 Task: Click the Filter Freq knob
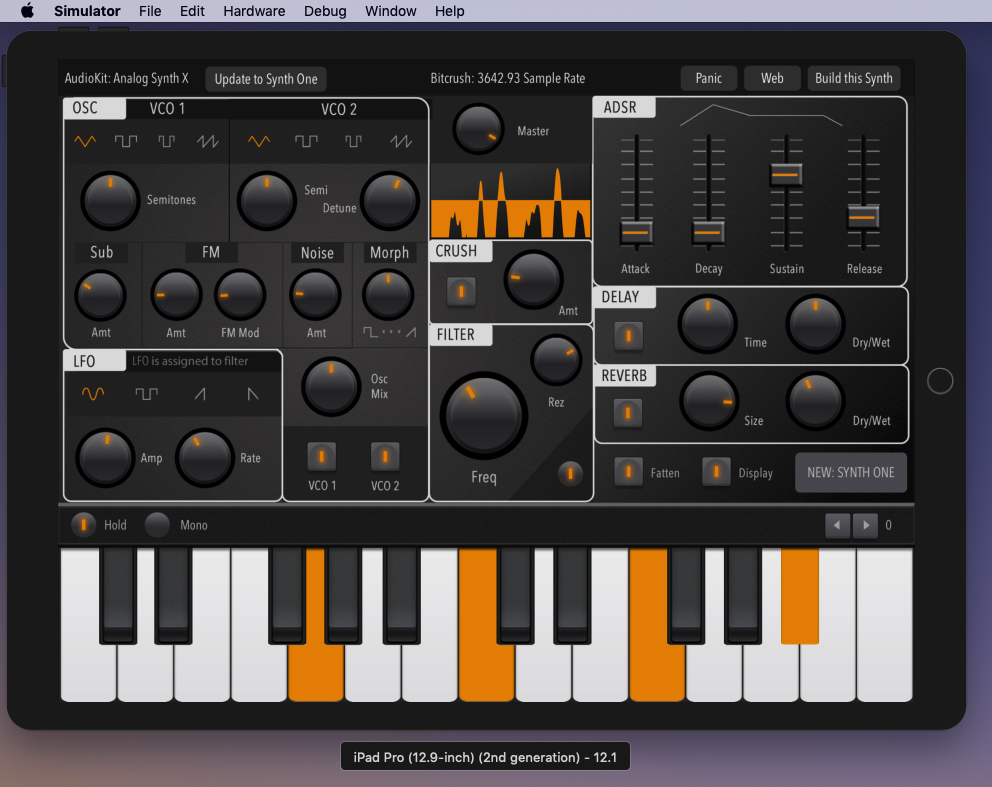pyautogui.click(x=484, y=416)
